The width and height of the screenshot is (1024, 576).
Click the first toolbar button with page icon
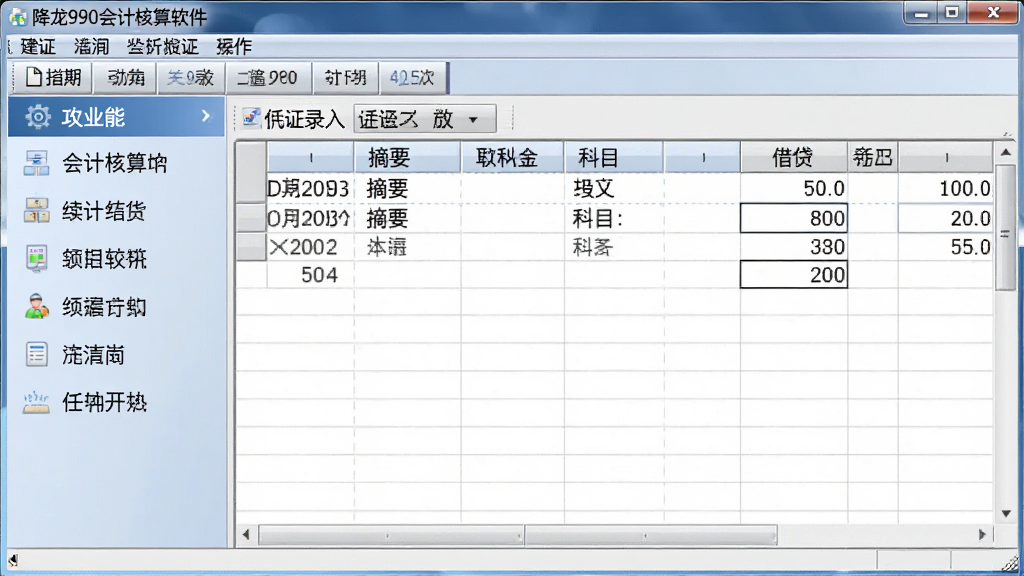point(53,78)
